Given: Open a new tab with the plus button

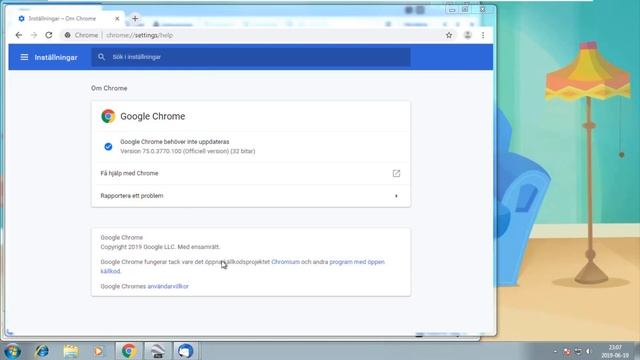Looking at the screenshot, I should 135,18.
